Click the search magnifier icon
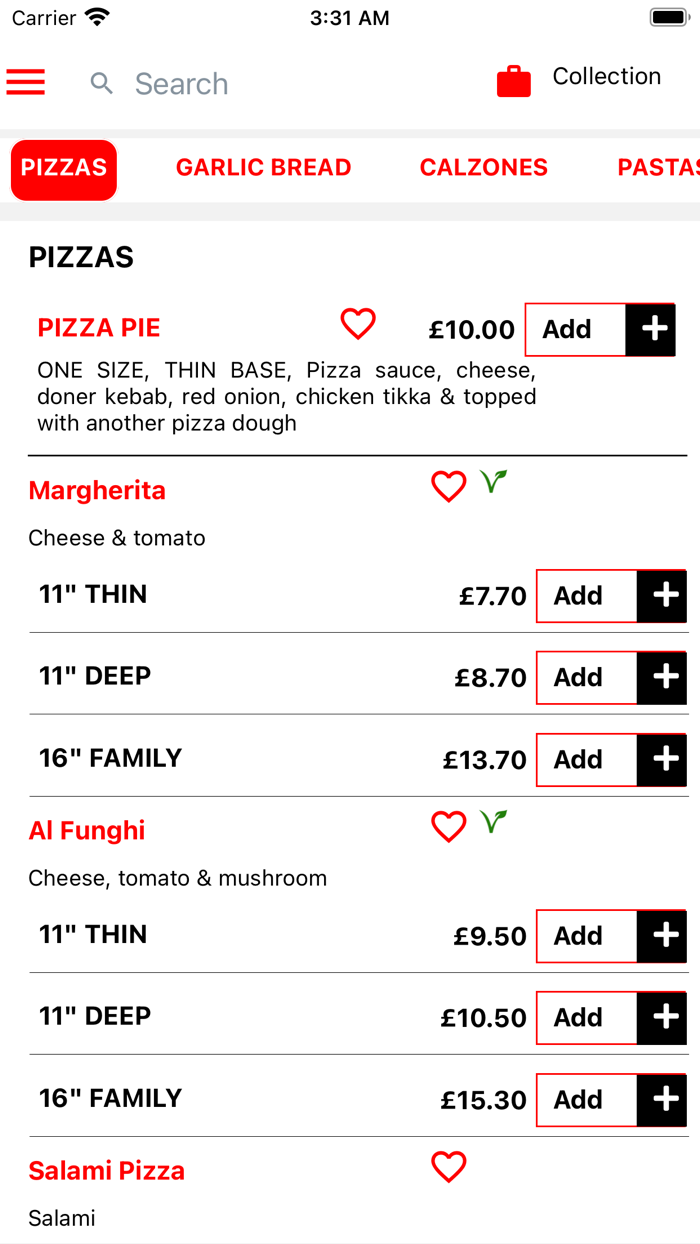Screen dimensions: 700x1244 click(101, 84)
